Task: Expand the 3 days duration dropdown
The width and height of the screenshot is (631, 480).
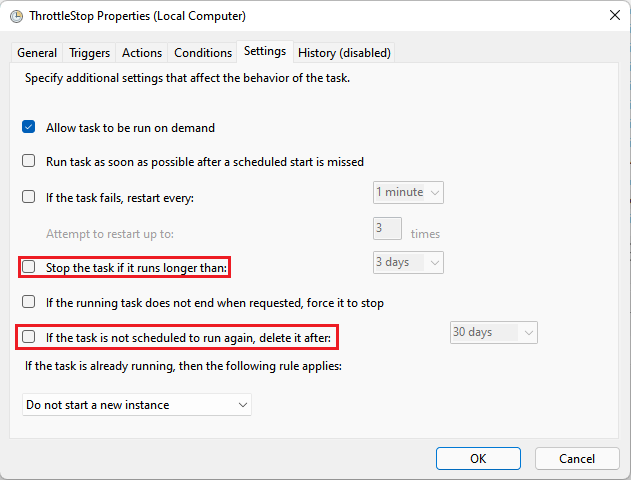Action: (408, 262)
